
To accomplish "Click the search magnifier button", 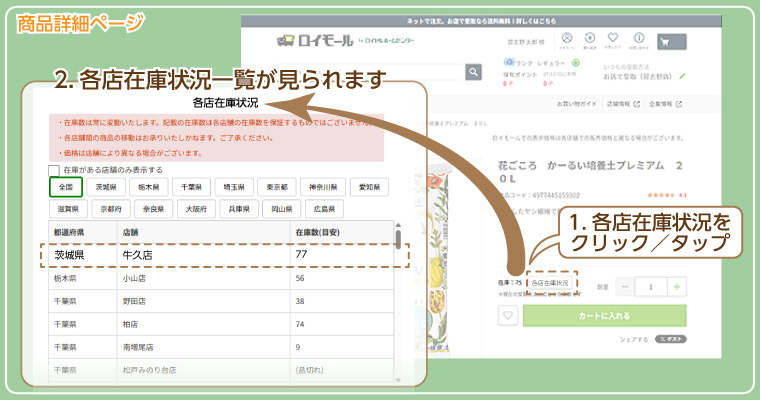I will coord(474,72).
